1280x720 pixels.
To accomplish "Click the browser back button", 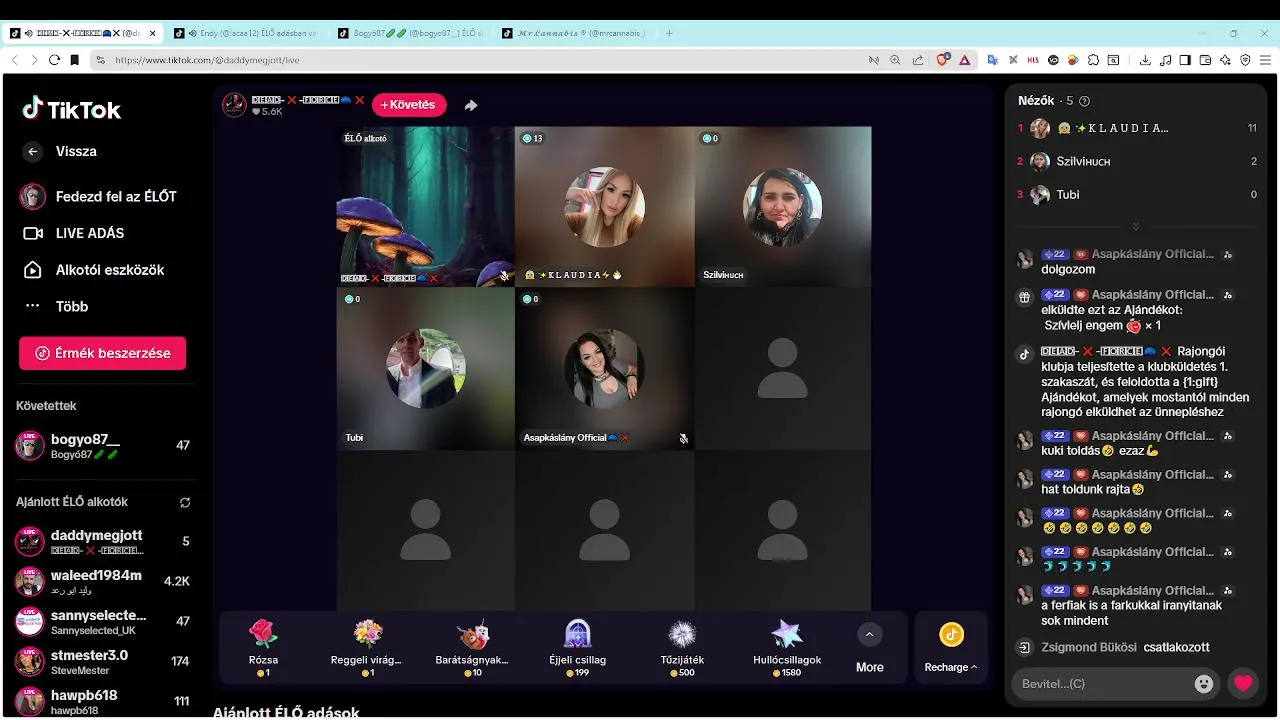I will point(15,60).
